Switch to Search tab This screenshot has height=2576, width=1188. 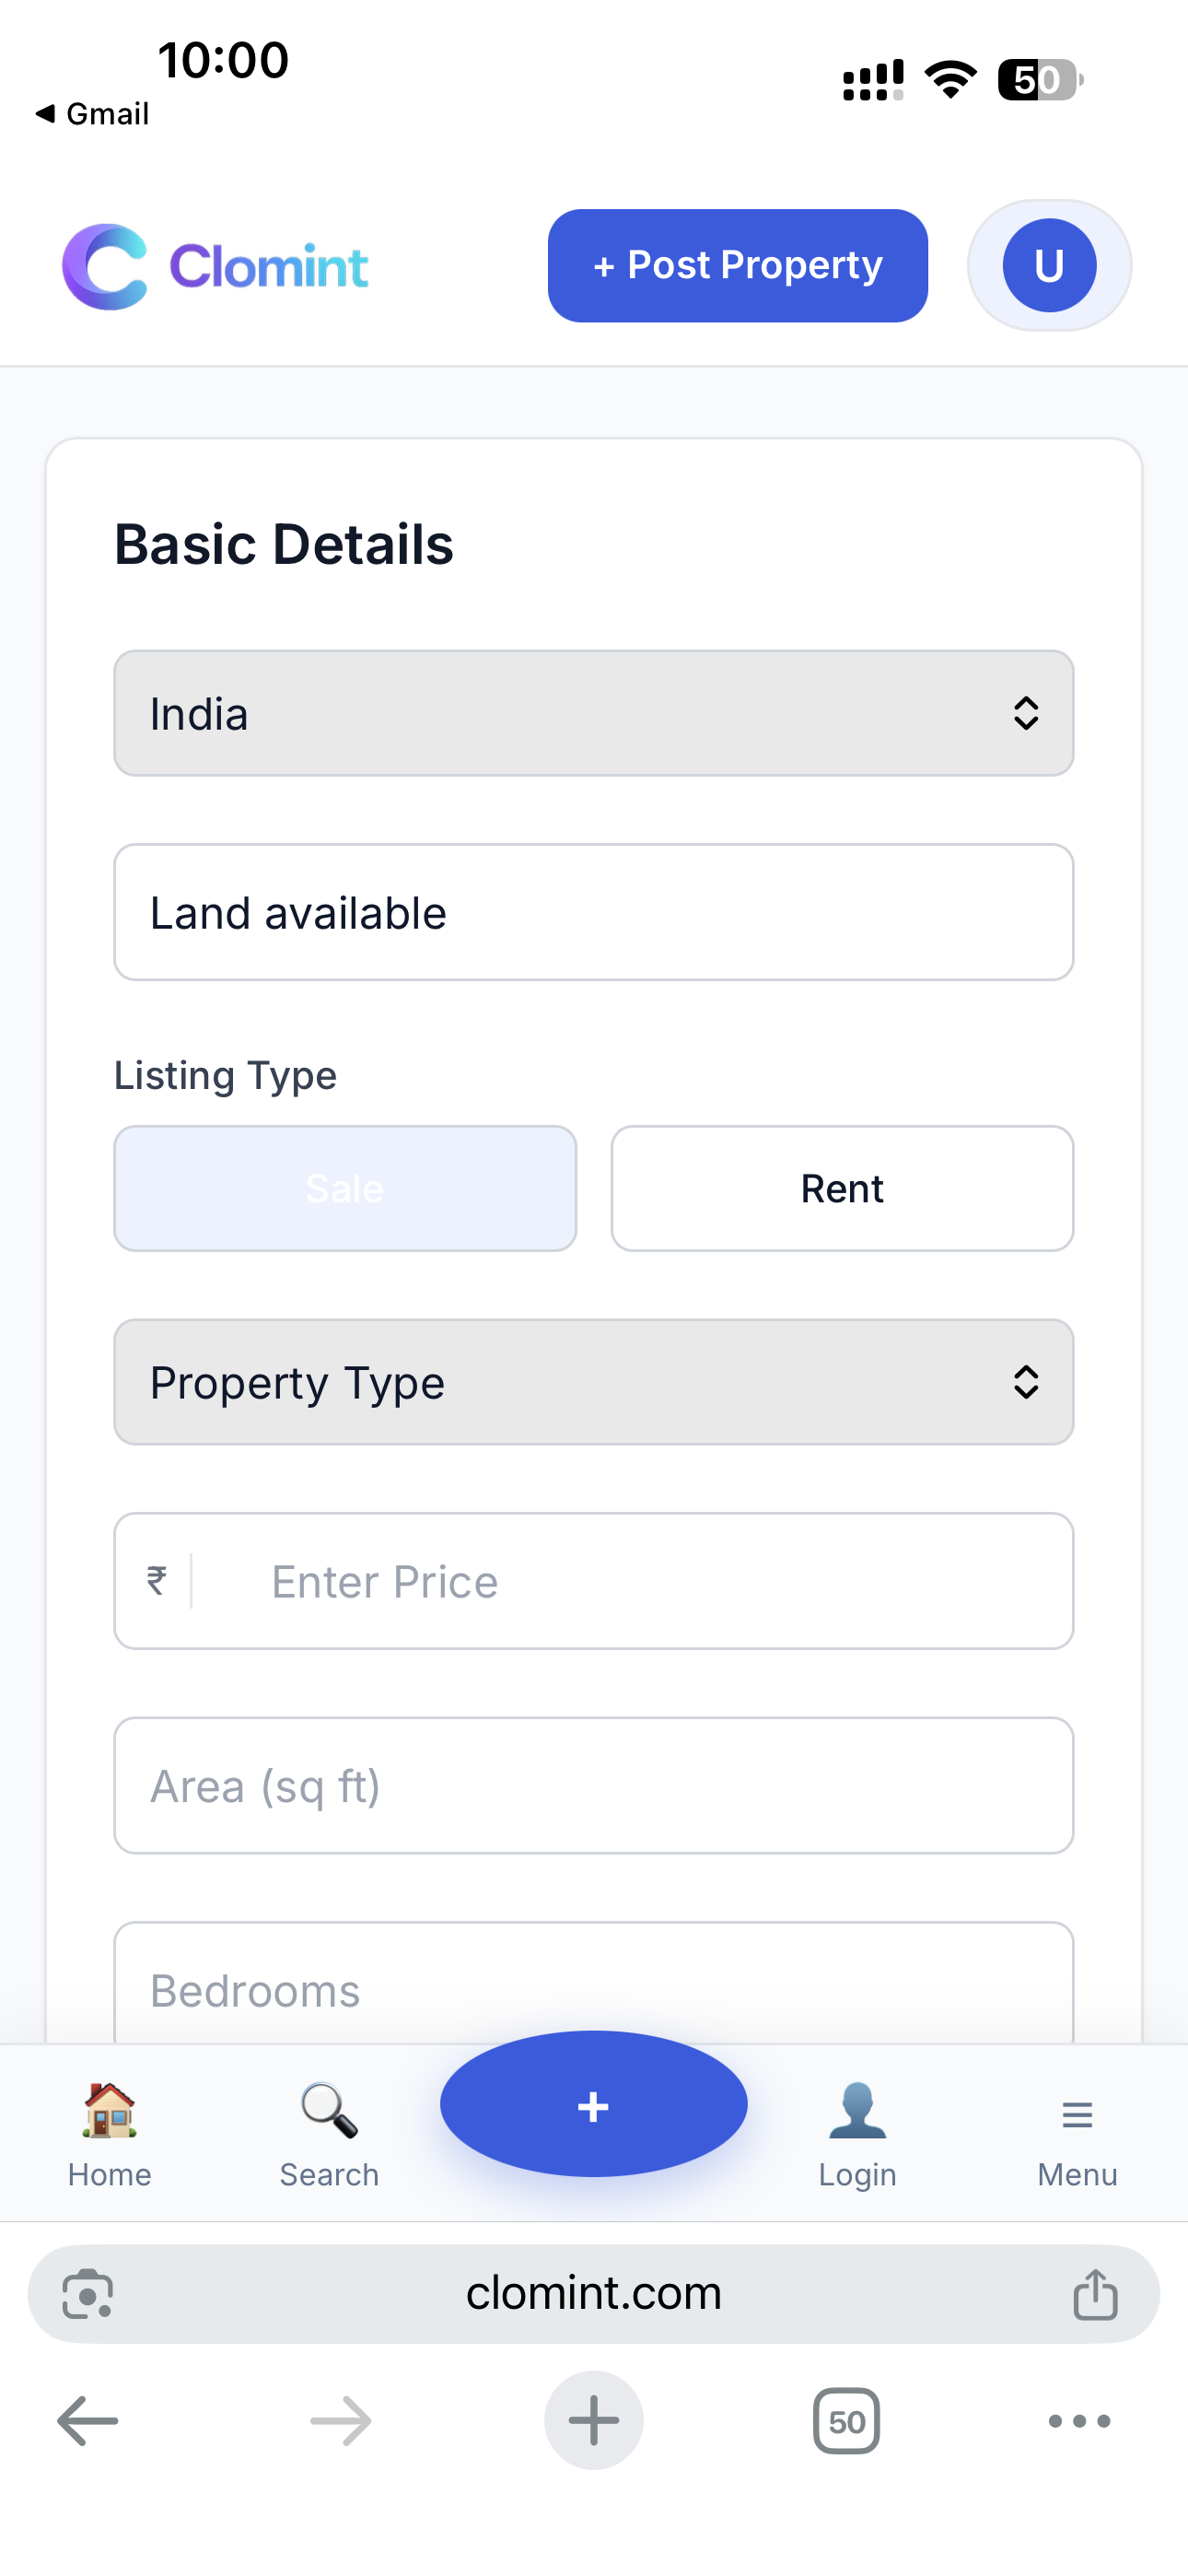pyautogui.click(x=329, y=2134)
